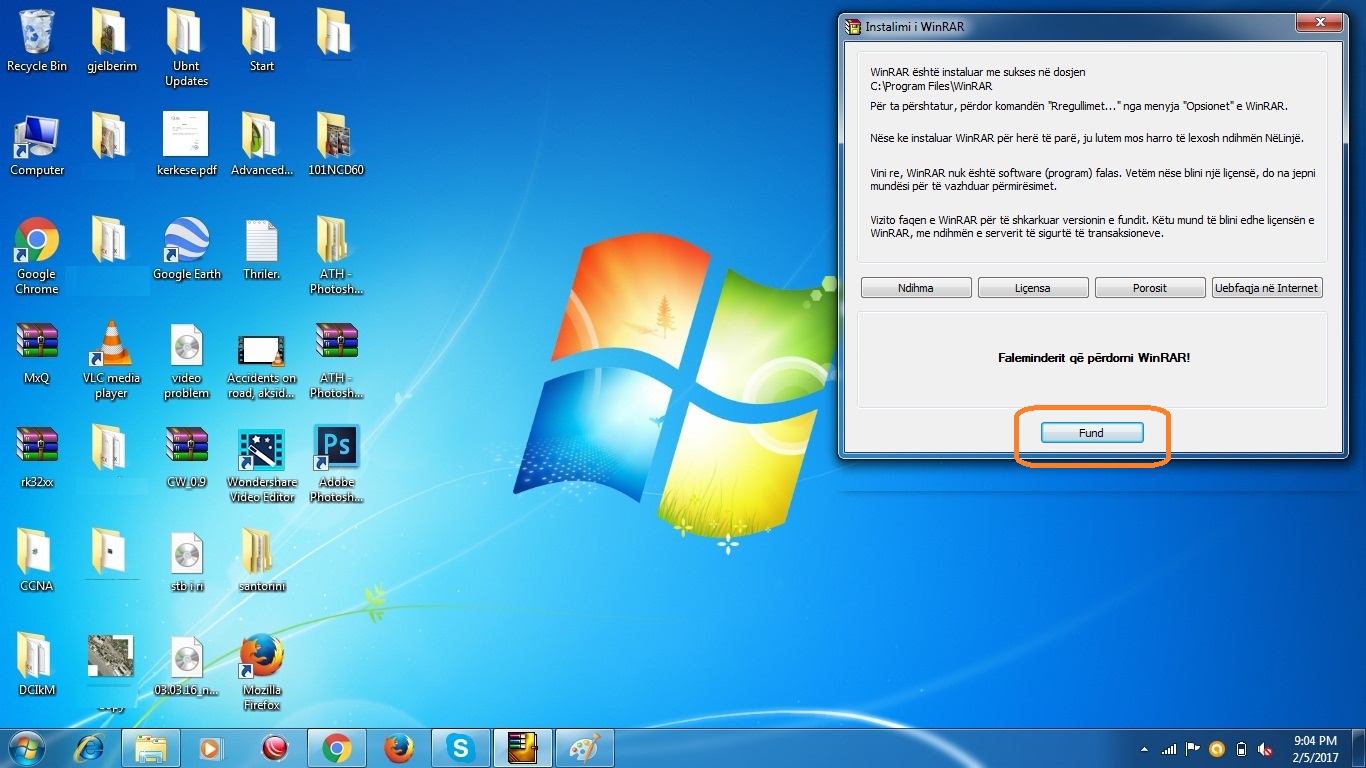Select the rk32xx RAR archive
Screen dimensions: 1366x768
tap(37, 457)
